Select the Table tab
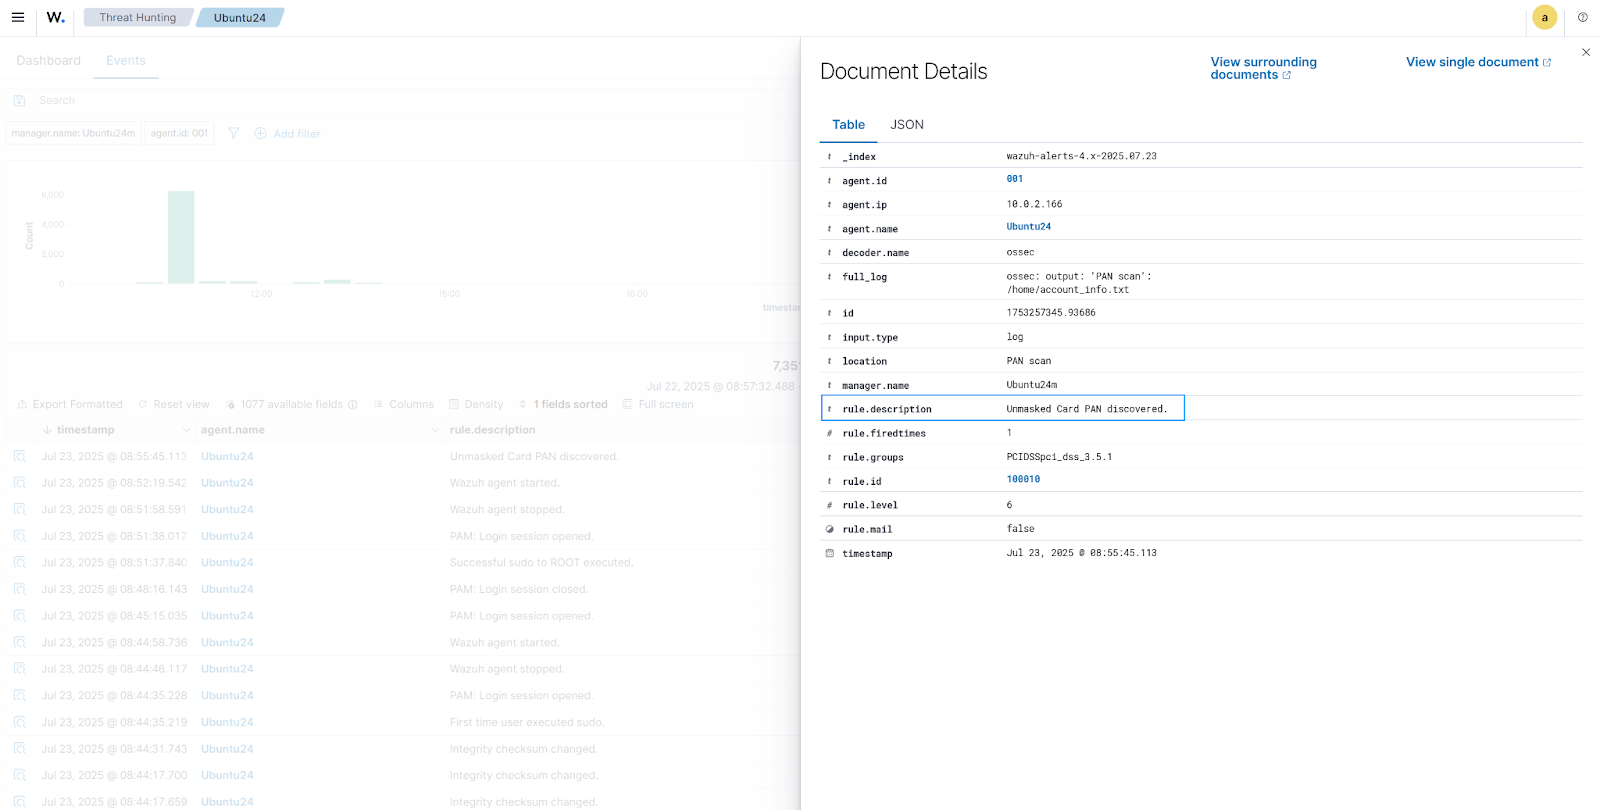This screenshot has height=810, width=1600. 848,125
